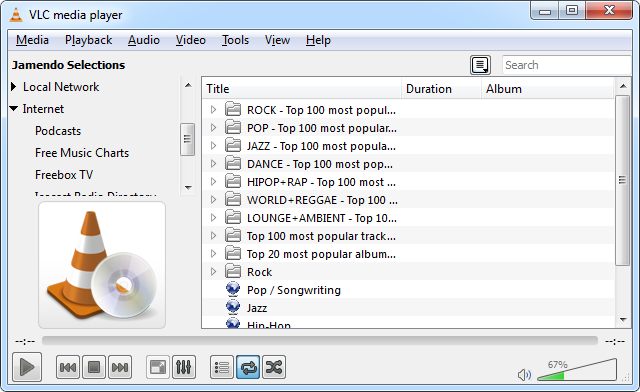Click the VLC cone icon in title bar
This screenshot has height=392, width=640.
pos(16,15)
